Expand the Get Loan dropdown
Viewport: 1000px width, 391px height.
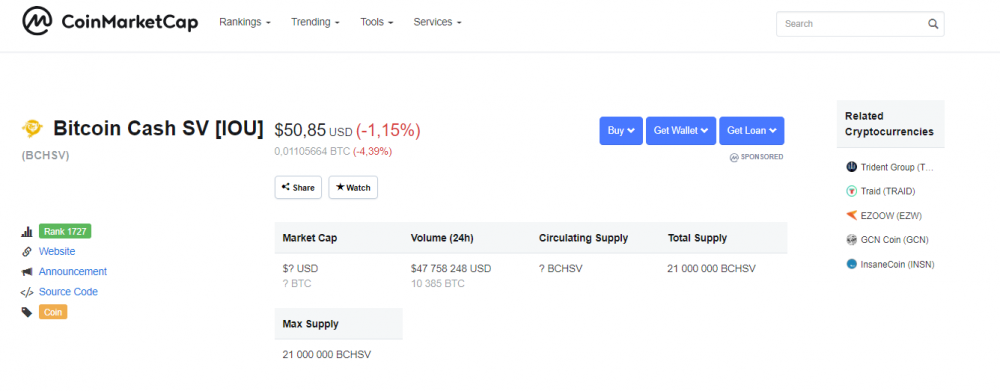pos(752,131)
